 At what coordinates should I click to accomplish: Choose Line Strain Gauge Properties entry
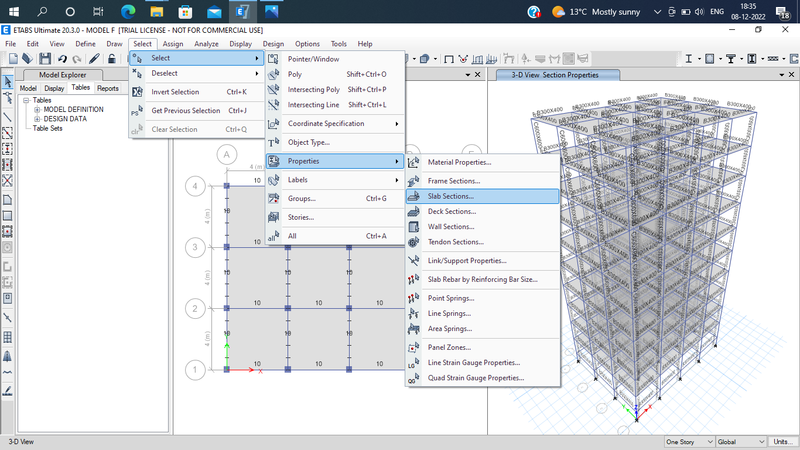point(483,363)
